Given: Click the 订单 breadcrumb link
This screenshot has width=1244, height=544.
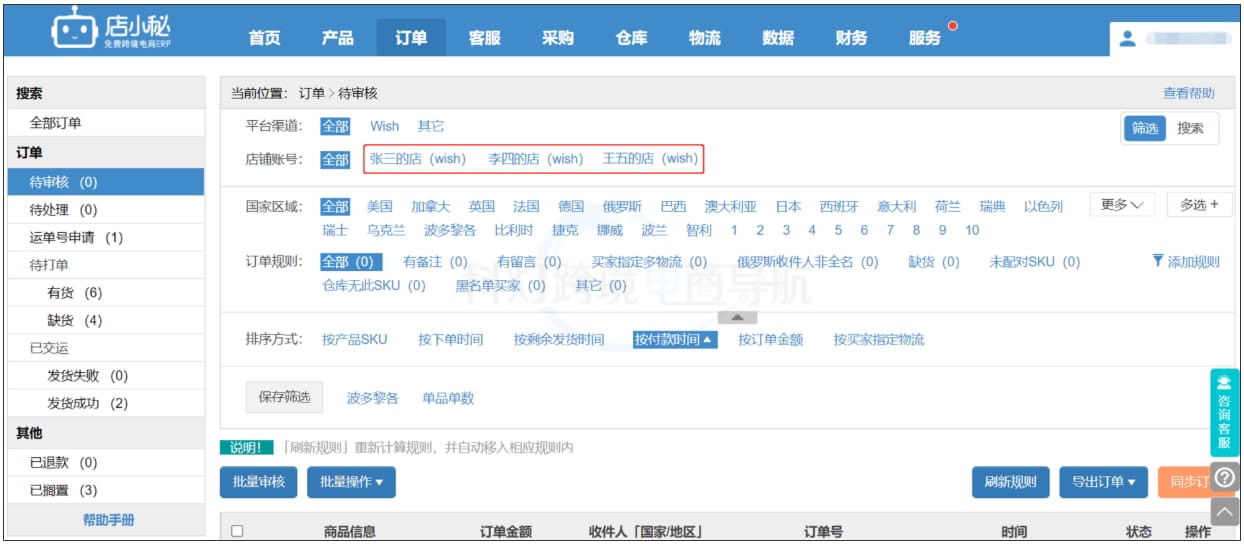Looking at the screenshot, I should 311,93.
